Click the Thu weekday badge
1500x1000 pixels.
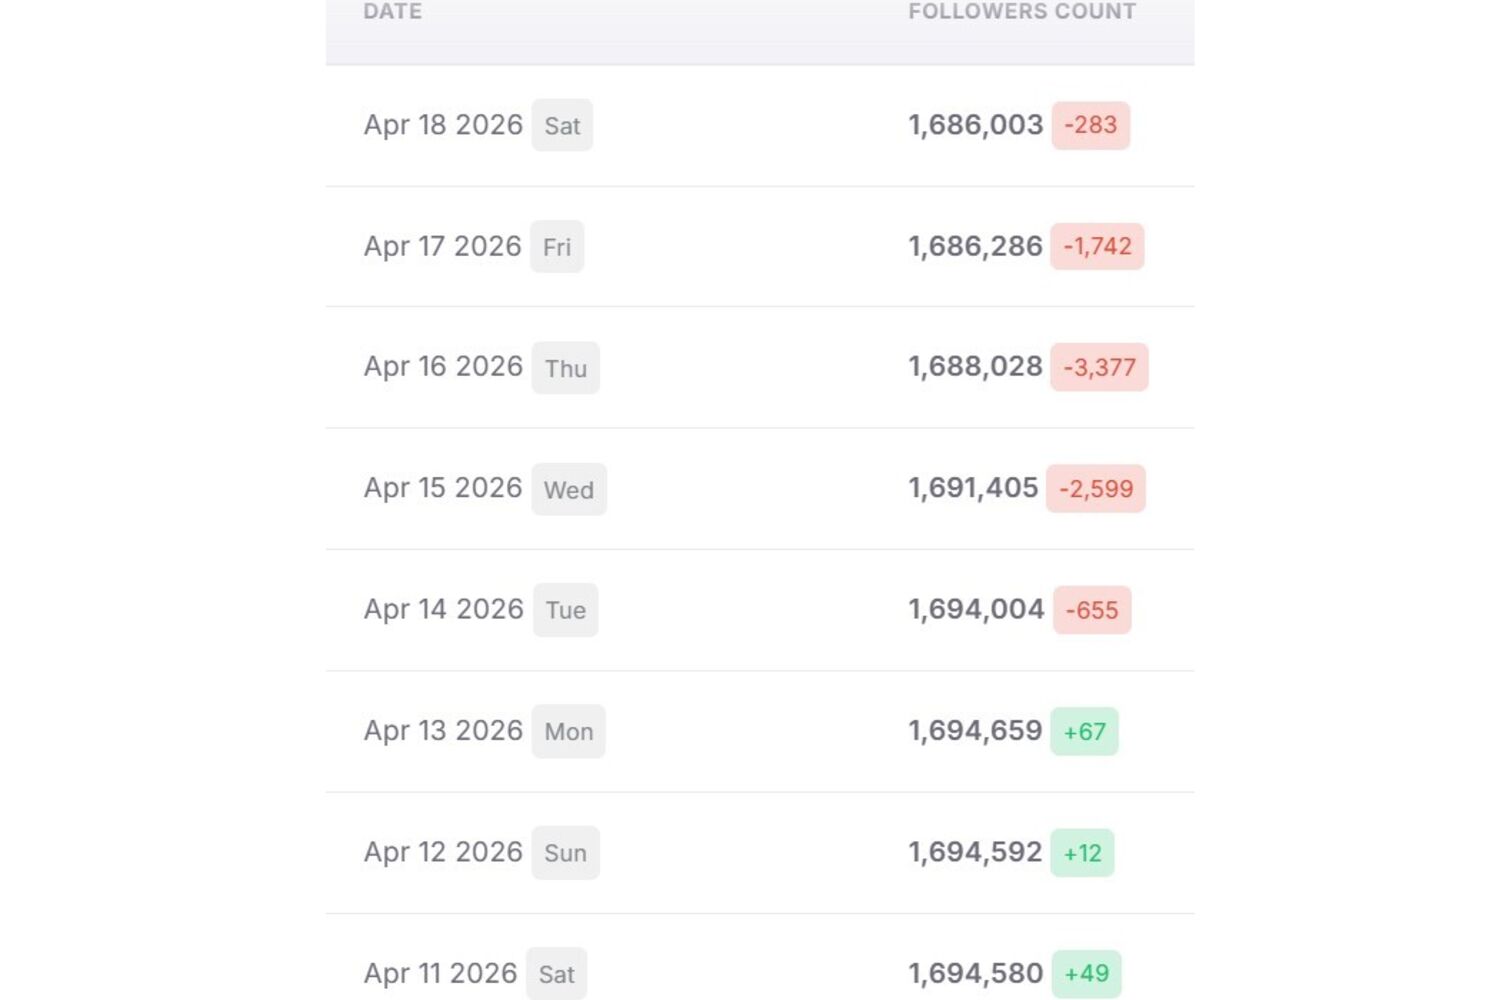coord(565,368)
